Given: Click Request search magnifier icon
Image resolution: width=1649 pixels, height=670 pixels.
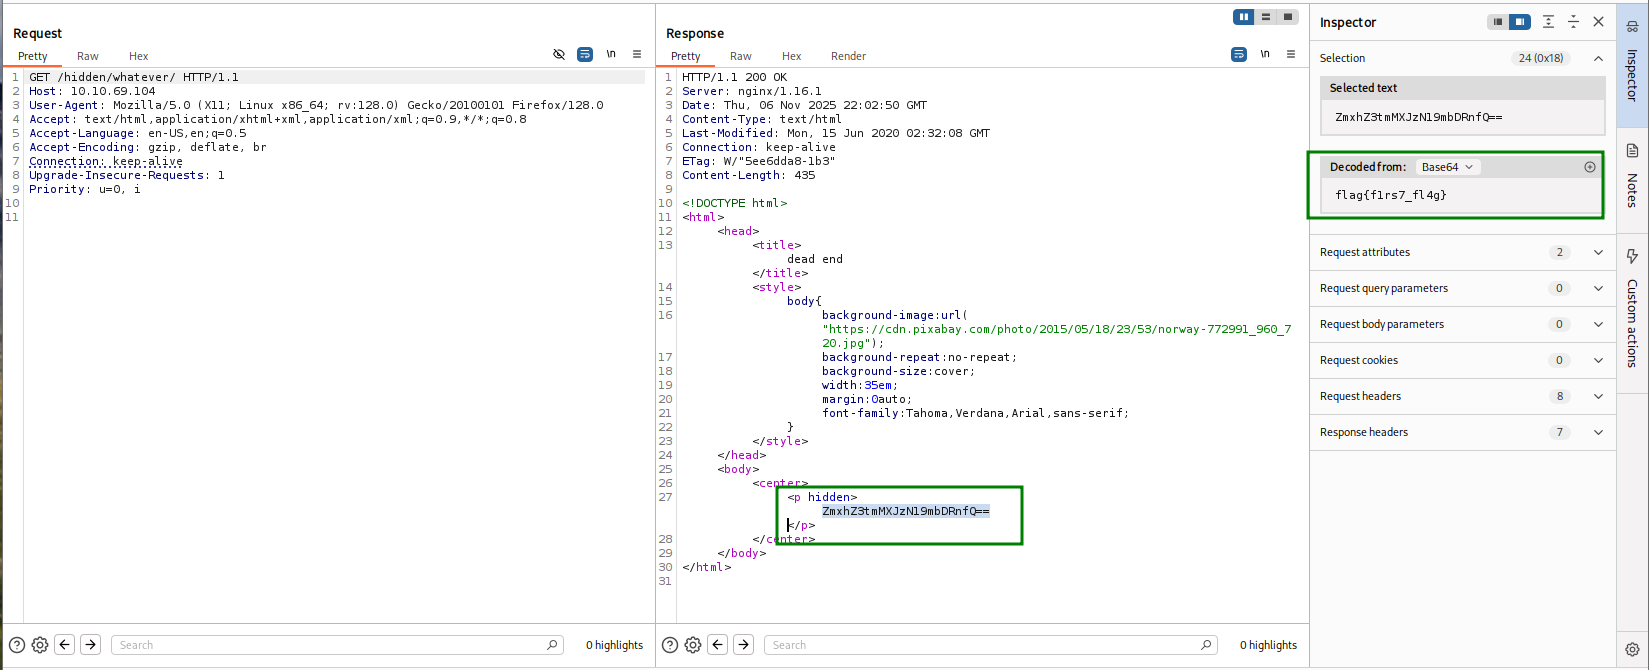Looking at the screenshot, I should click(x=552, y=645).
